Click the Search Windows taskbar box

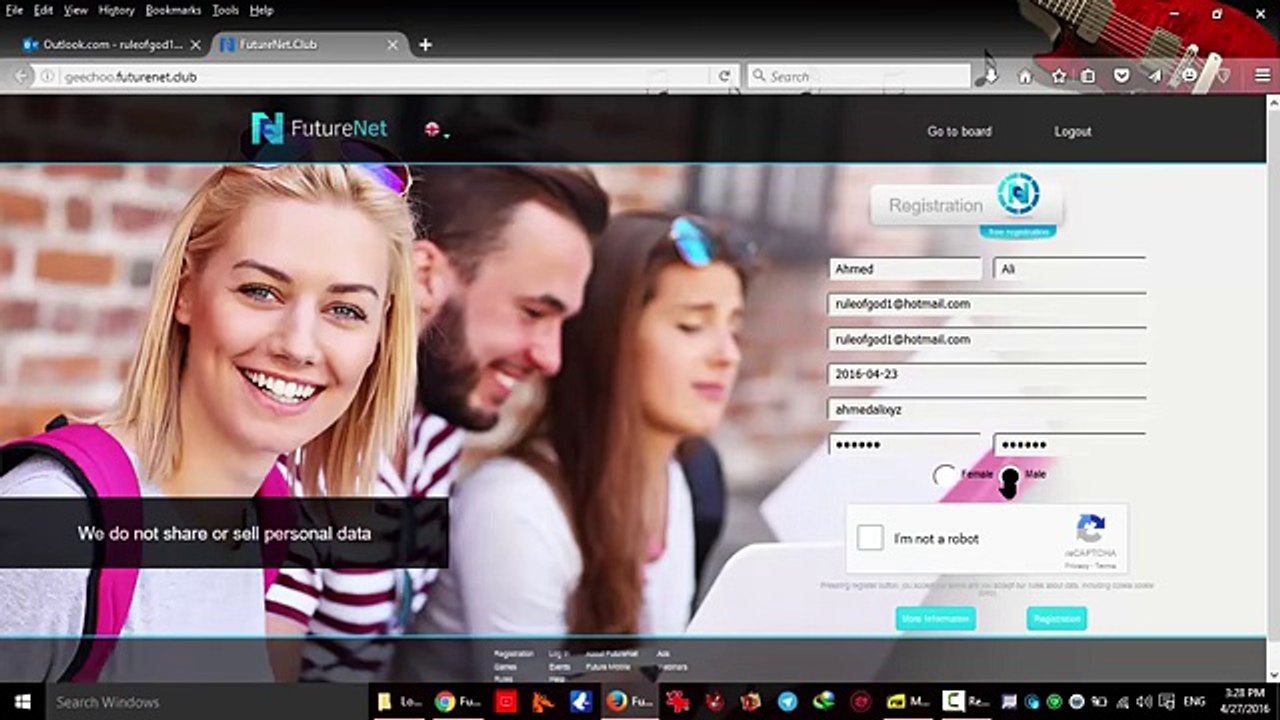coord(207,702)
